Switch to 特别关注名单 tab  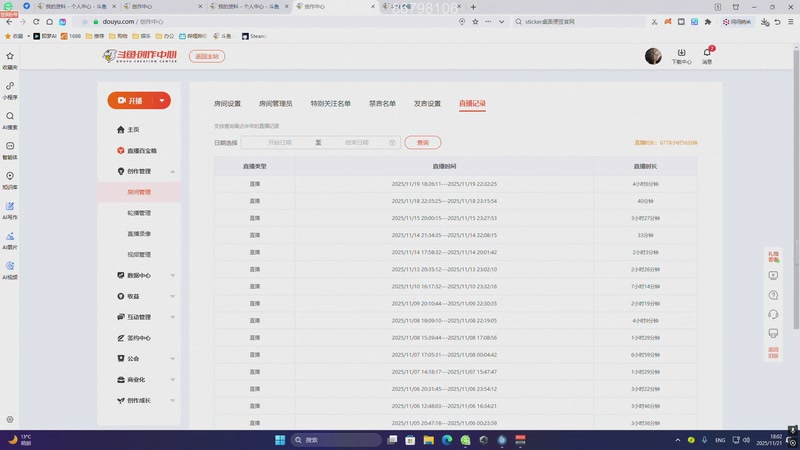[x=331, y=104]
